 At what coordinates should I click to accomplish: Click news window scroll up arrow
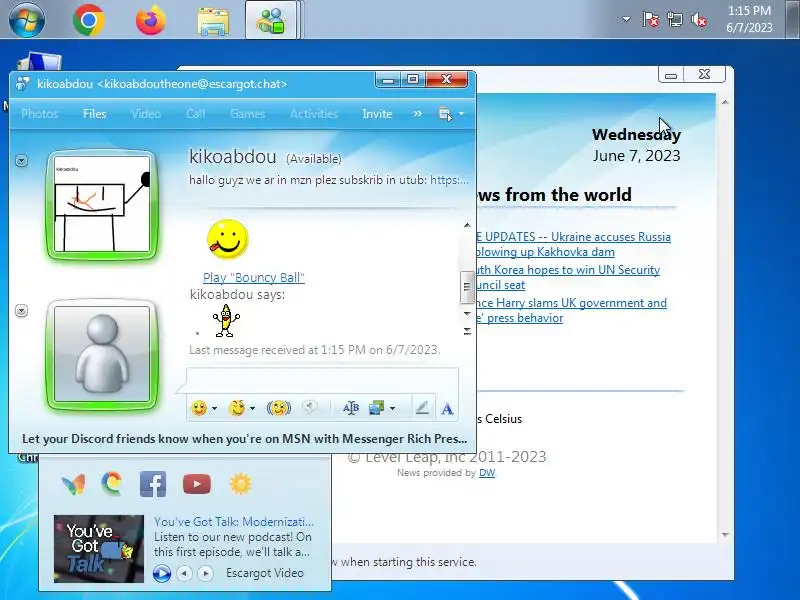click(x=725, y=102)
